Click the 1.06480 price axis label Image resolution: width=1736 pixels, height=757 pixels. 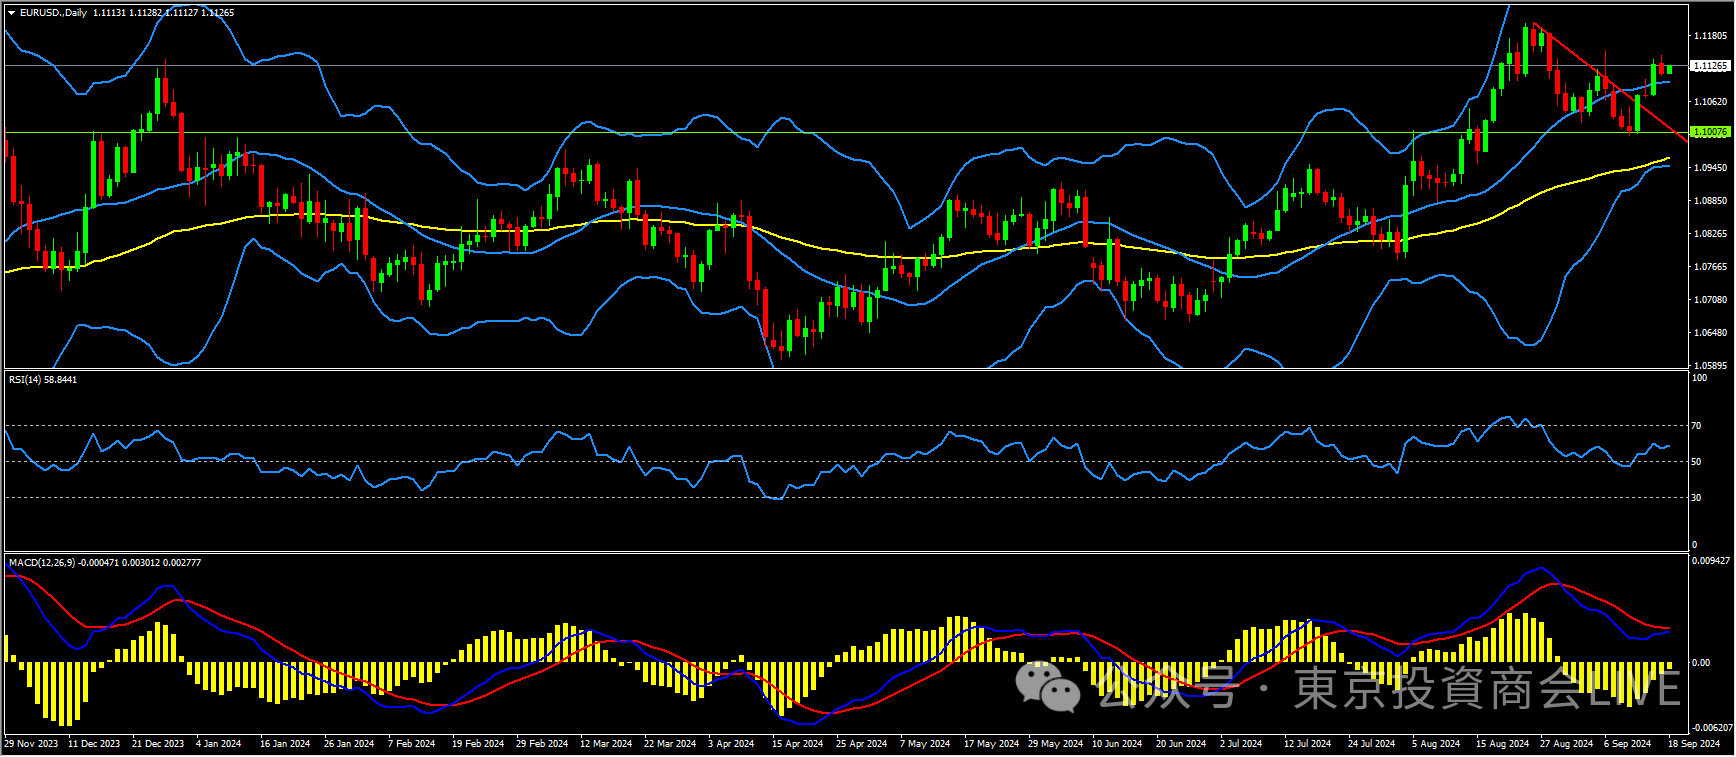tap(1710, 333)
